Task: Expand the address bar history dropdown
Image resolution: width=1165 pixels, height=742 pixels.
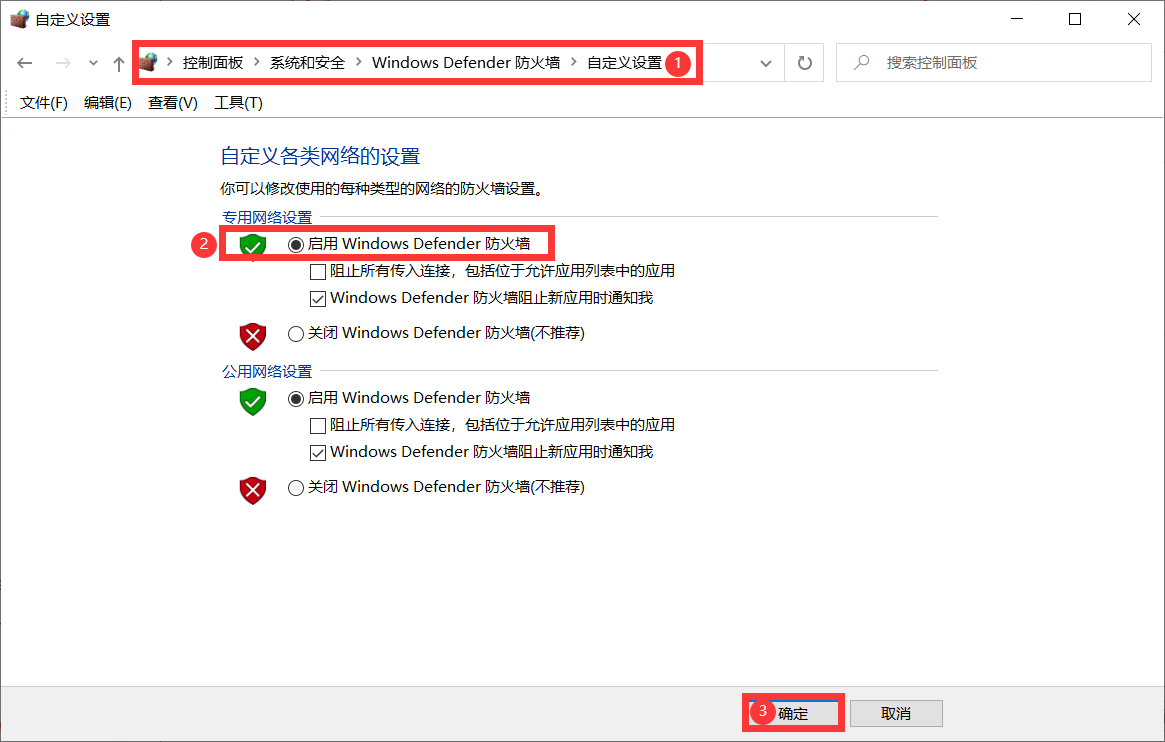Action: click(765, 63)
